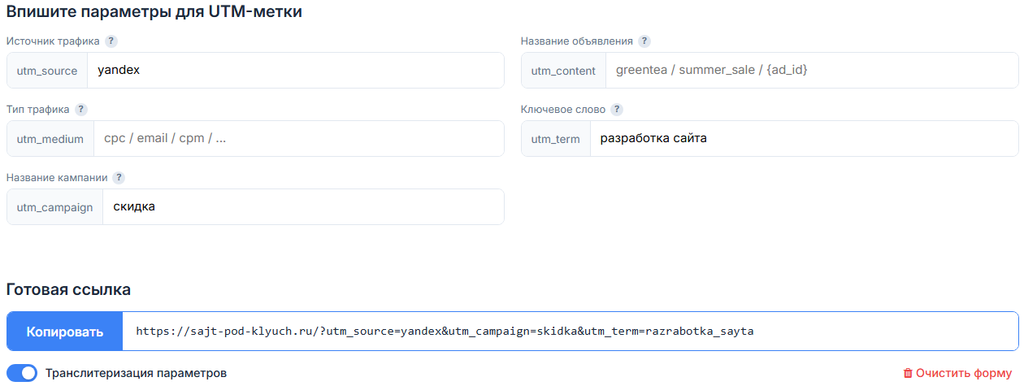This screenshot has height=390, width=1024.
Task: Focus the utm_content input field
Action: (812, 71)
